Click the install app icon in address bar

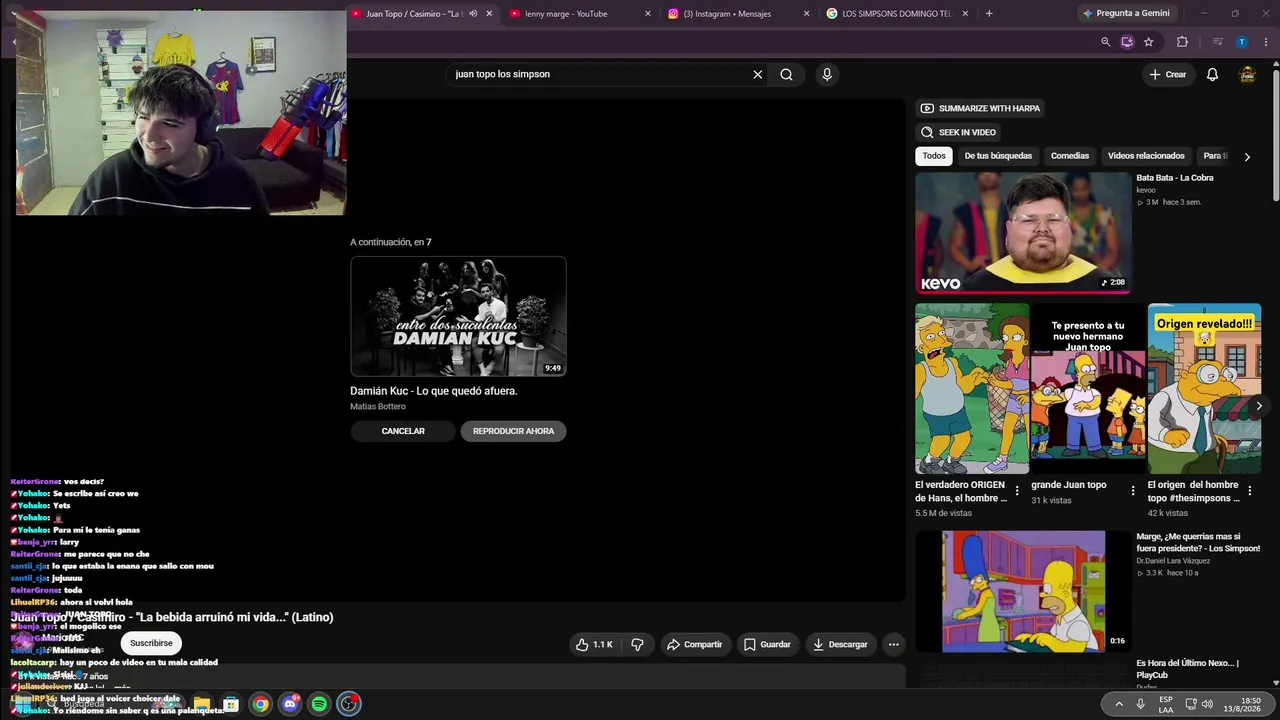(1127, 42)
